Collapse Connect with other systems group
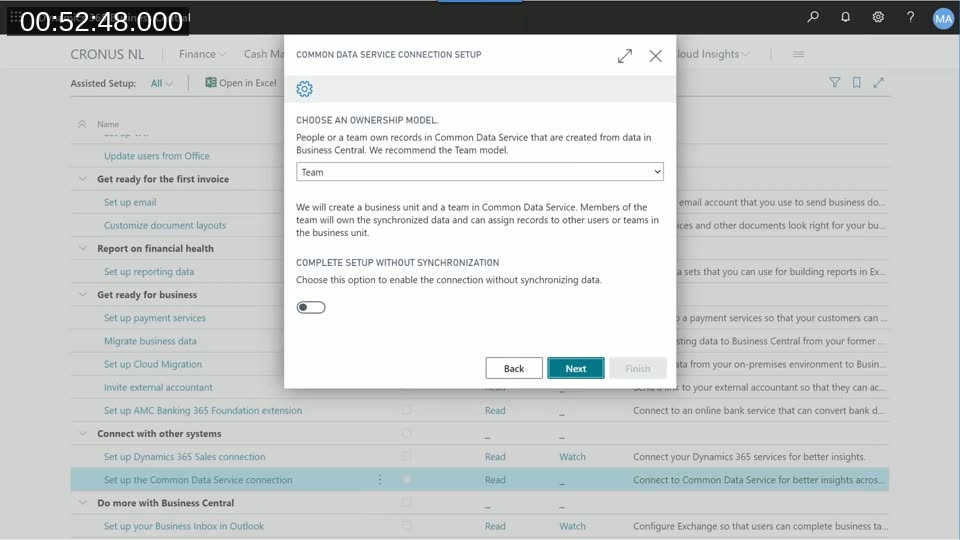960x540 pixels. coord(83,433)
